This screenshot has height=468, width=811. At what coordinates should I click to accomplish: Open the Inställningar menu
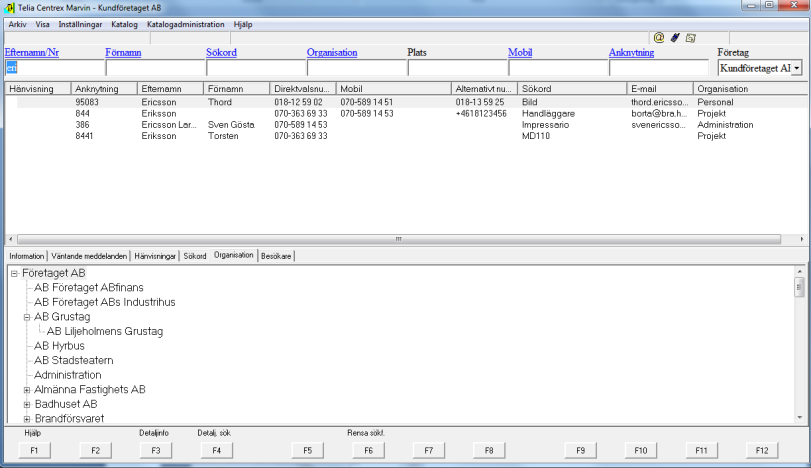(x=80, y=24)
